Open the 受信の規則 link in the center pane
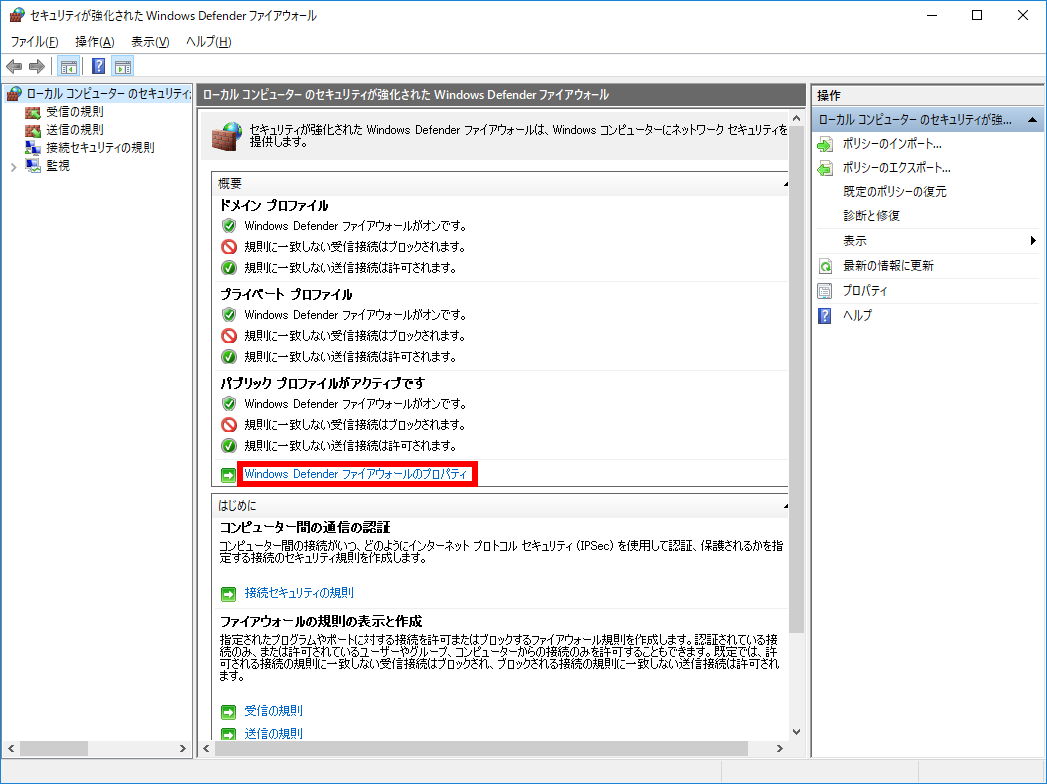Screen dimensions: 1047x784 pos(273,711)
